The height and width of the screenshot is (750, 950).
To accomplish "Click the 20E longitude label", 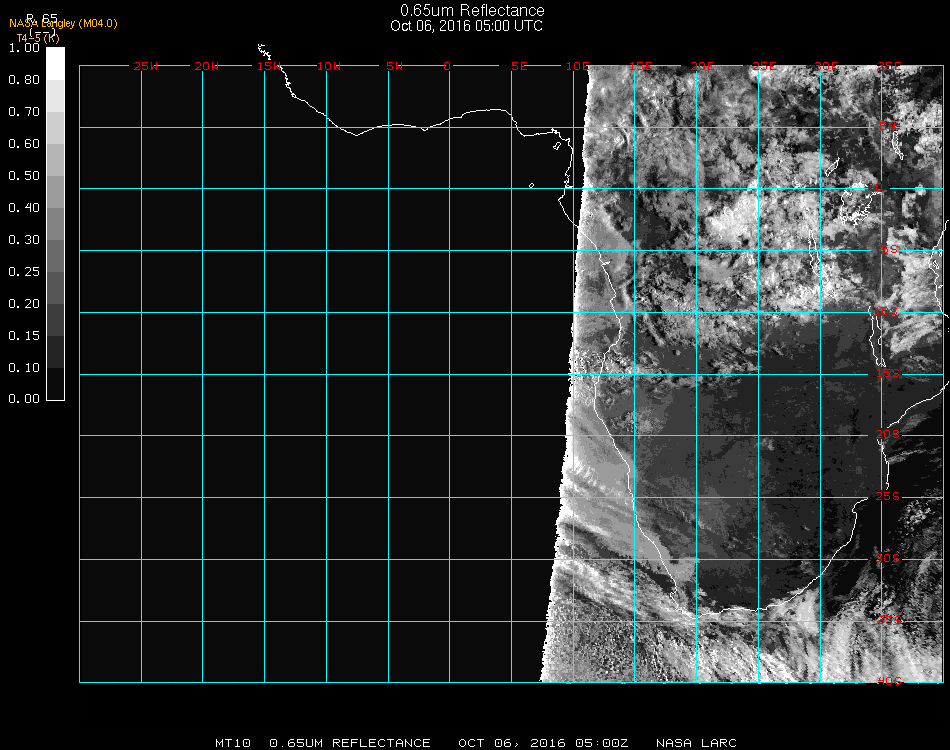I will pos(703,66).
